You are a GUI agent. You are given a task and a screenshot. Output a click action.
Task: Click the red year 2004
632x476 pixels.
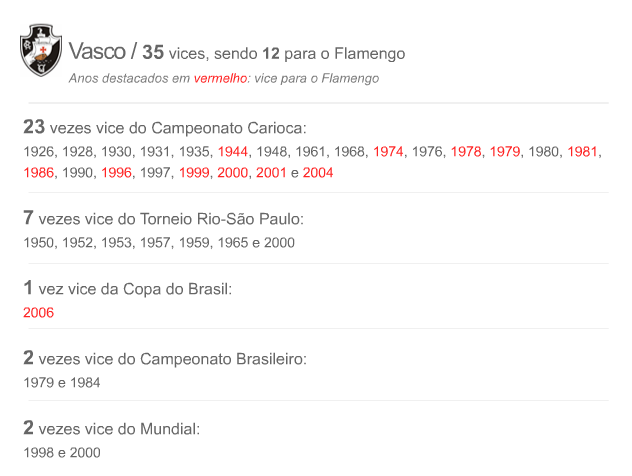coord(318,172)
